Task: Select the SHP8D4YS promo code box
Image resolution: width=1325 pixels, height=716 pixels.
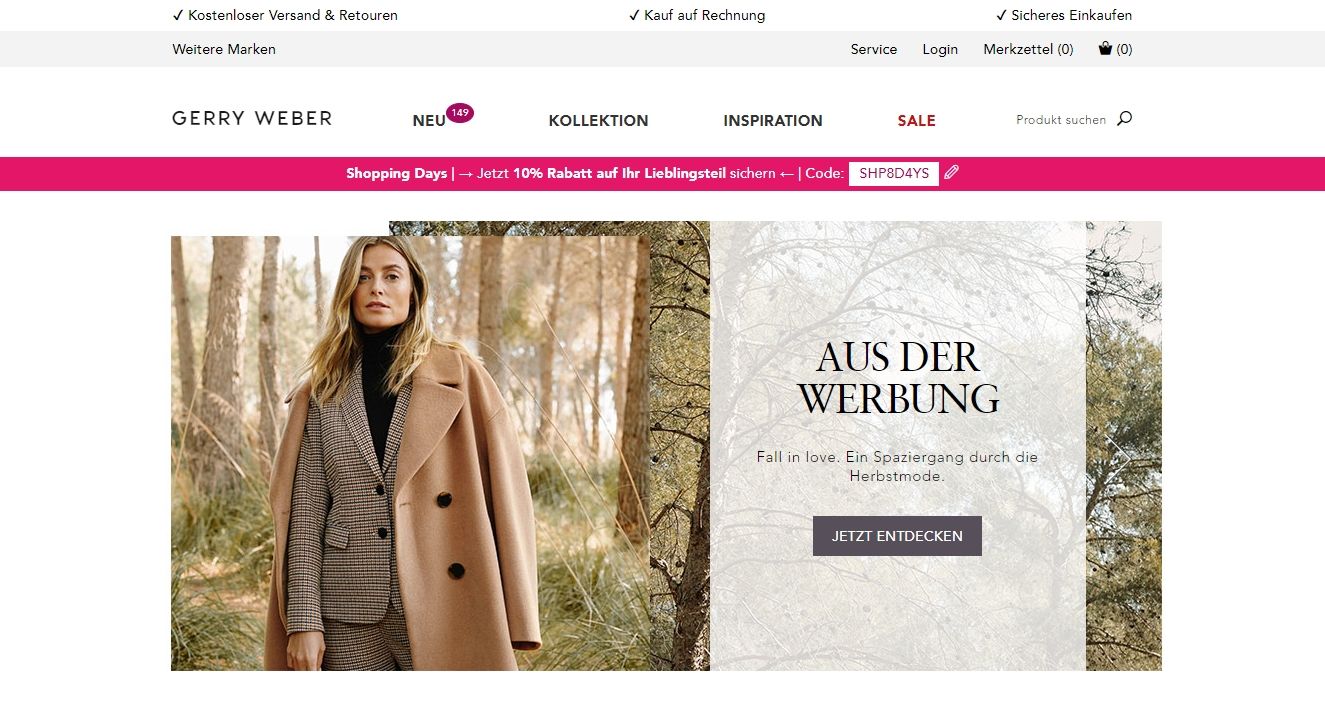Action: coord(894,173)
